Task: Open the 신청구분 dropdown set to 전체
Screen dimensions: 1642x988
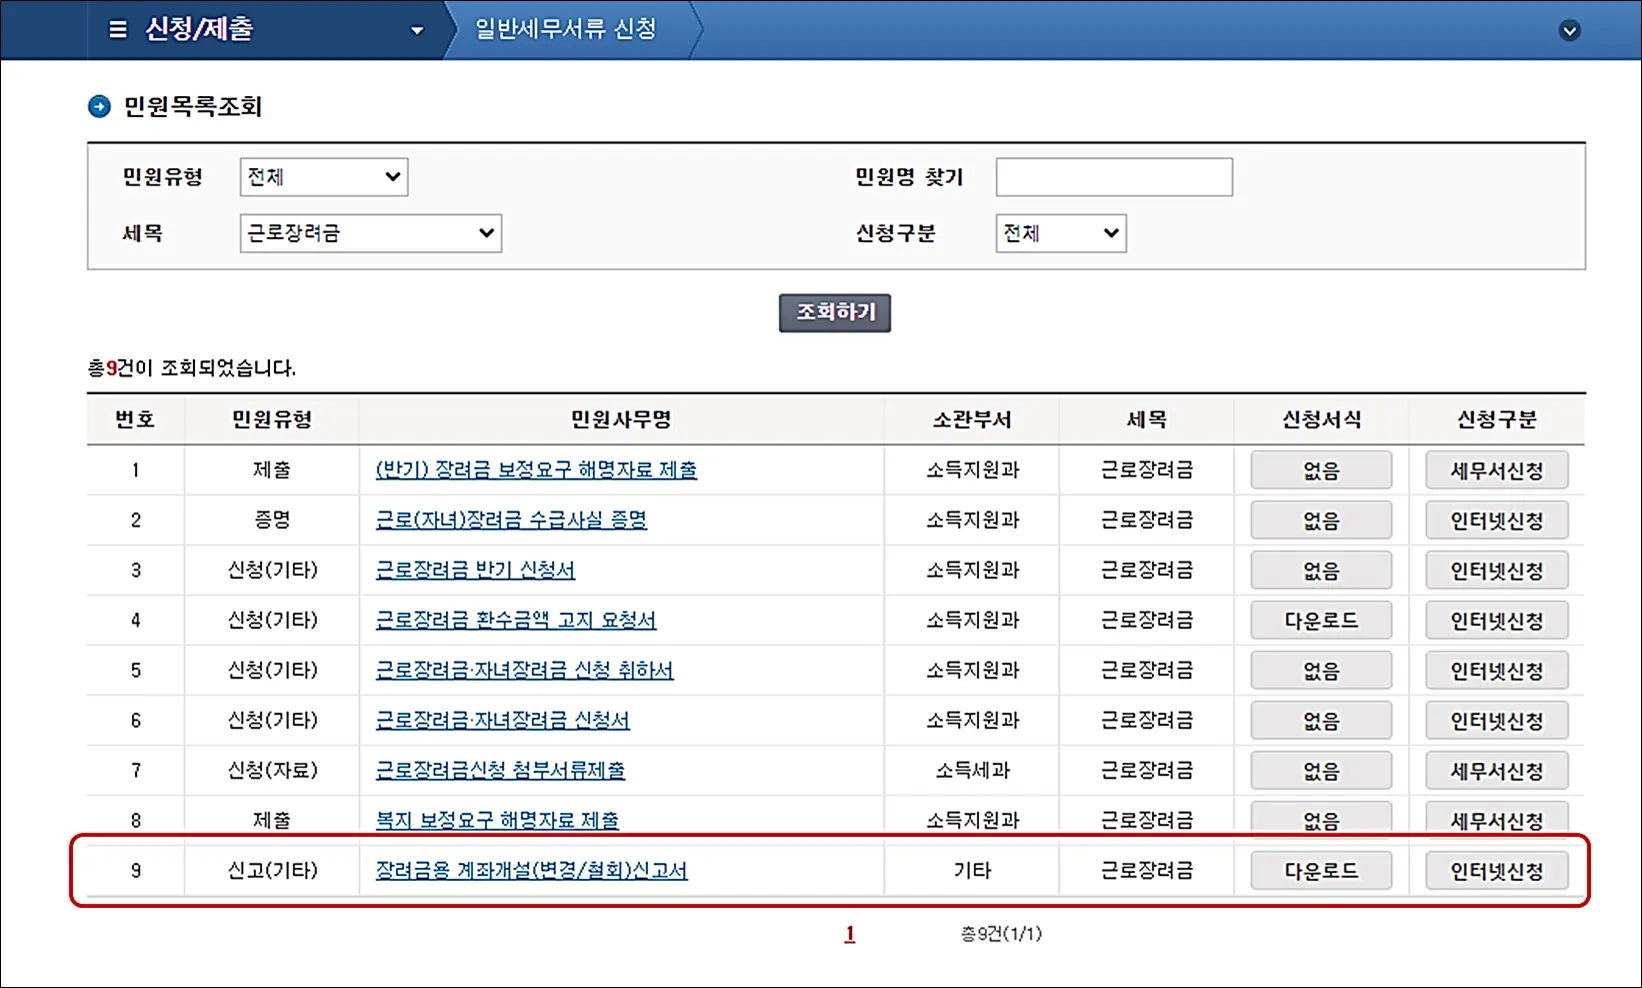Action: [x=1061, y=233]
